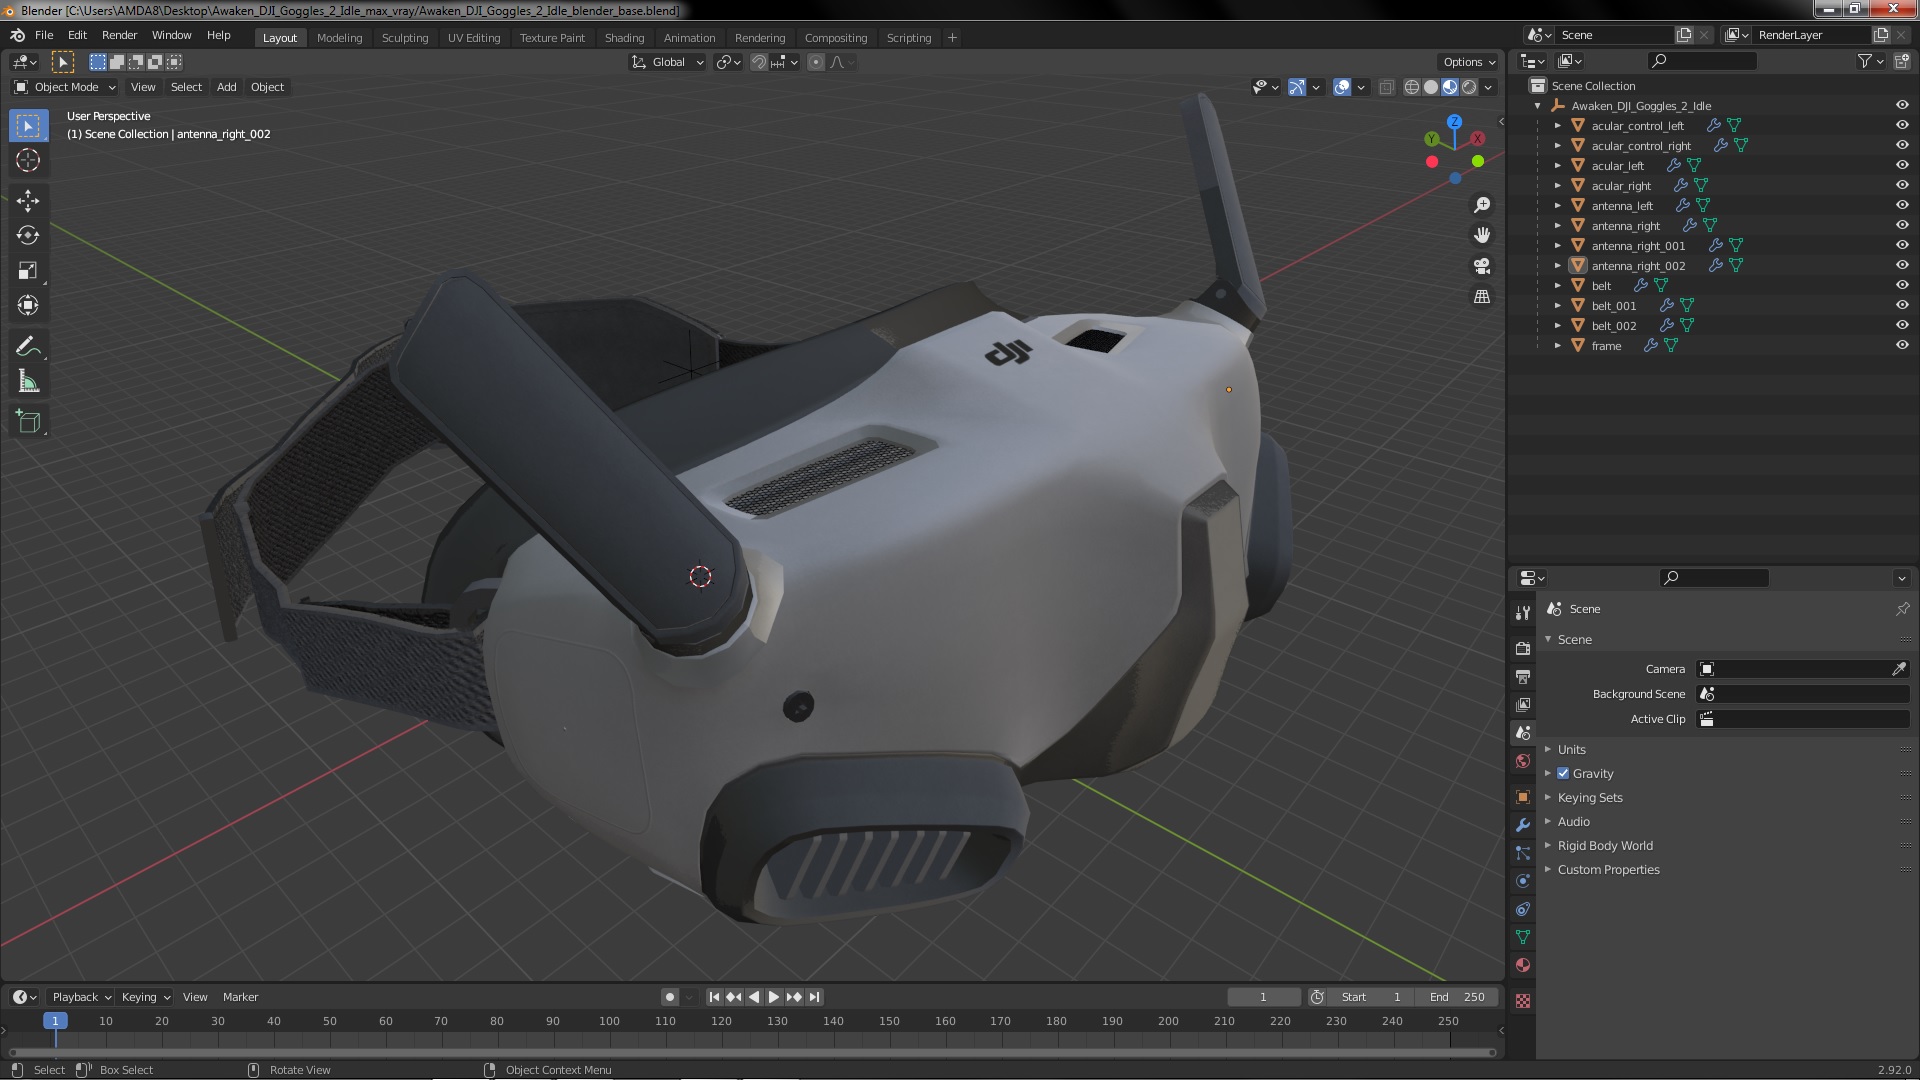The image size is (1920, 1080).
Task: Select the Scale tool
Action: point(28,271)
